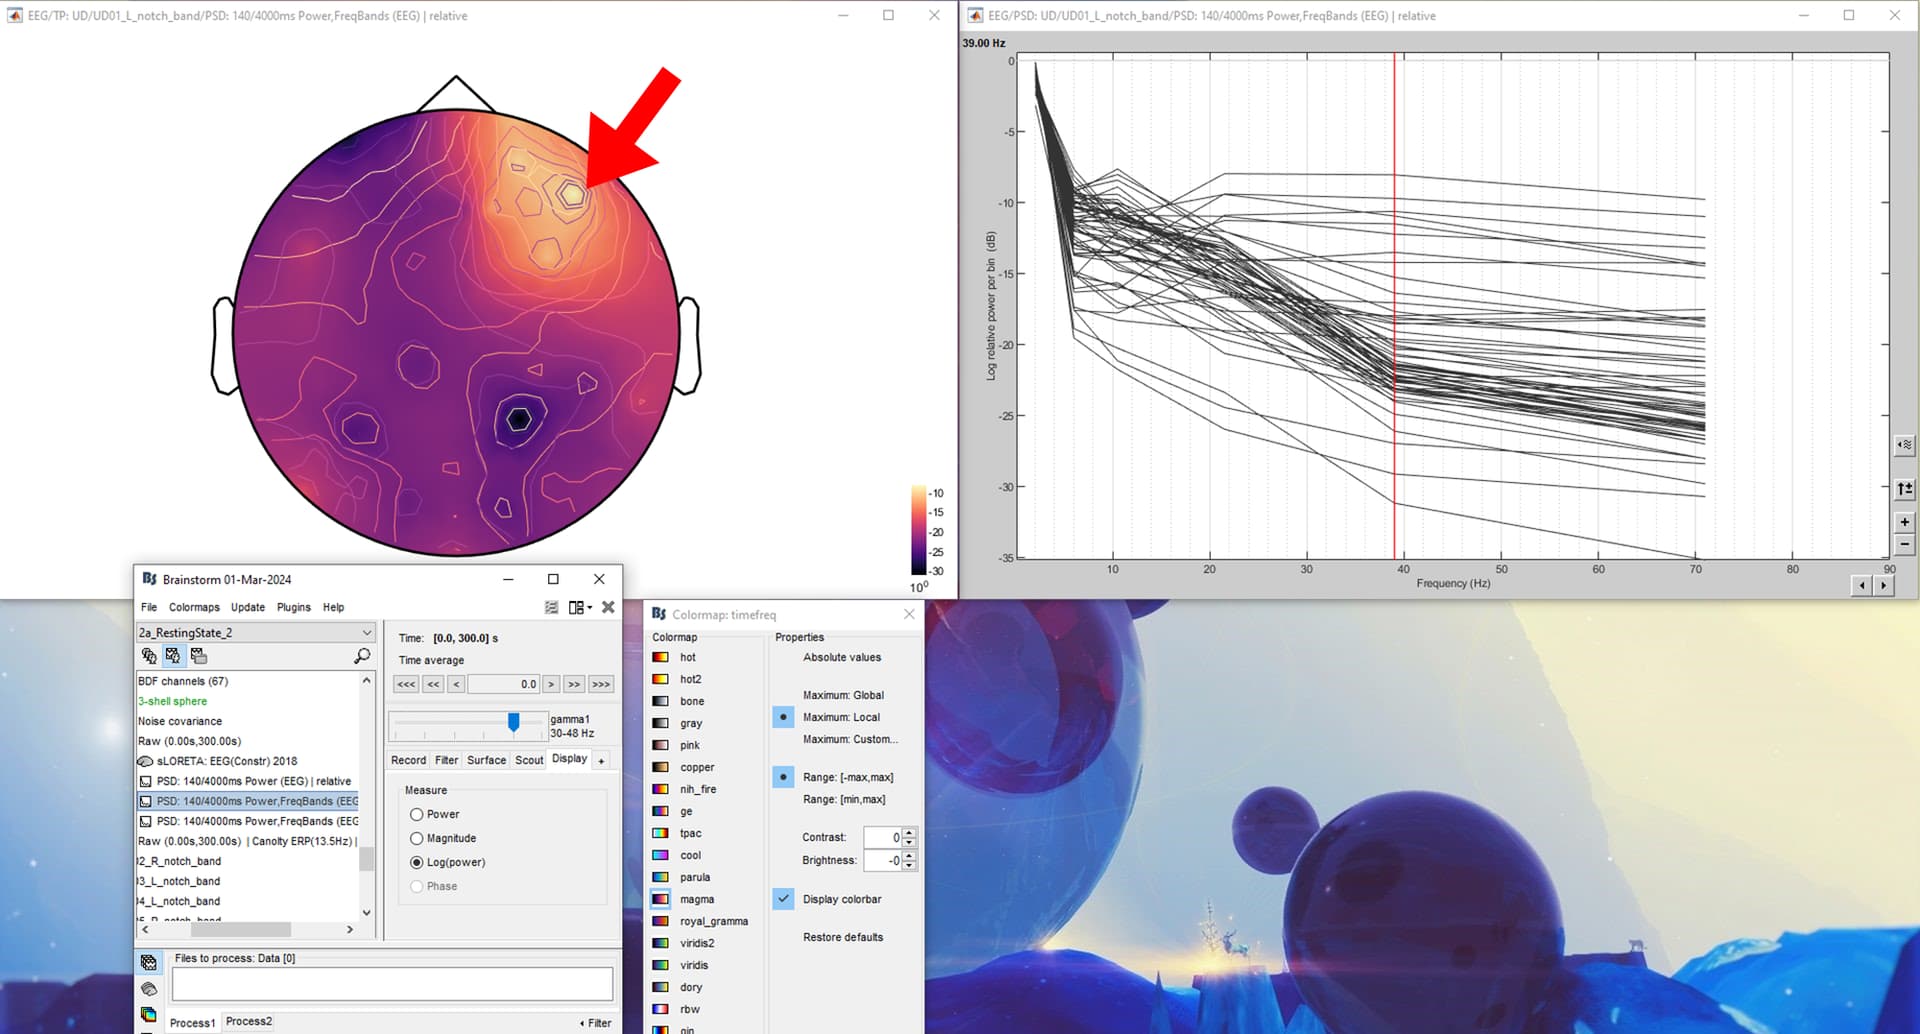Click the hot colormap swatch icon
This screenshot has height=1034, width=1920.
[x=660, y=657]
